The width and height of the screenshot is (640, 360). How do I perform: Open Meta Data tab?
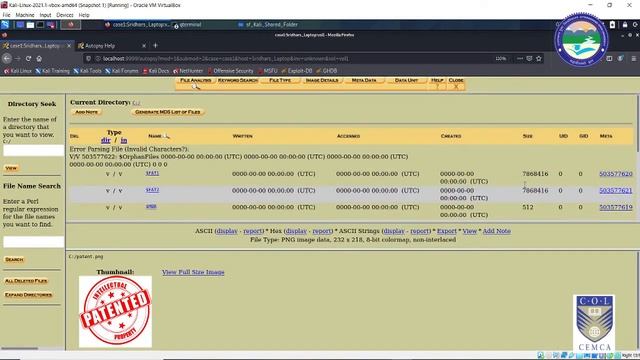pyautogui.click(x=364, y=80)
